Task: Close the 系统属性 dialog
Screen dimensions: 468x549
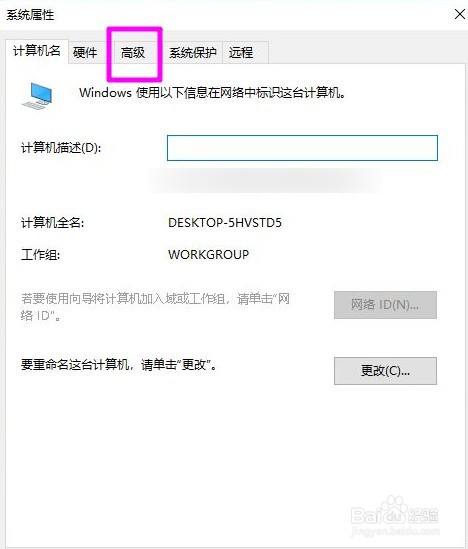Action: point(460,14)
